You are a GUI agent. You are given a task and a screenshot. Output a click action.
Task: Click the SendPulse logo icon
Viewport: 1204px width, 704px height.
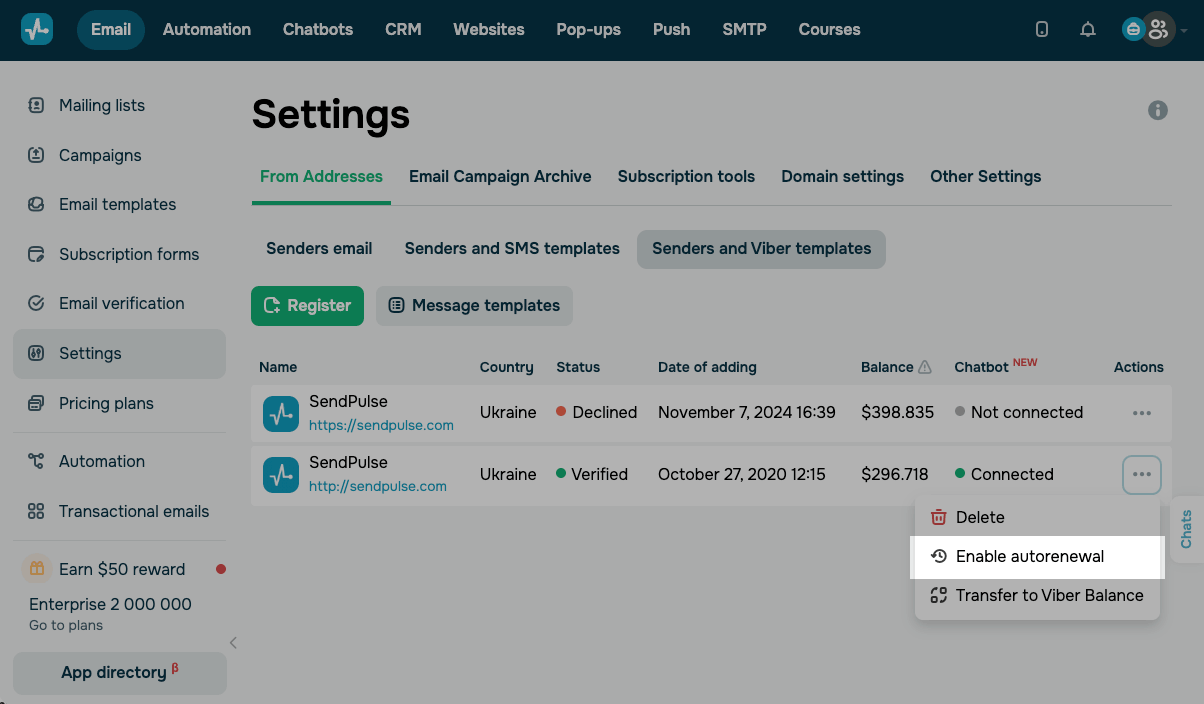pyautogui.click(x=37, y=30)
